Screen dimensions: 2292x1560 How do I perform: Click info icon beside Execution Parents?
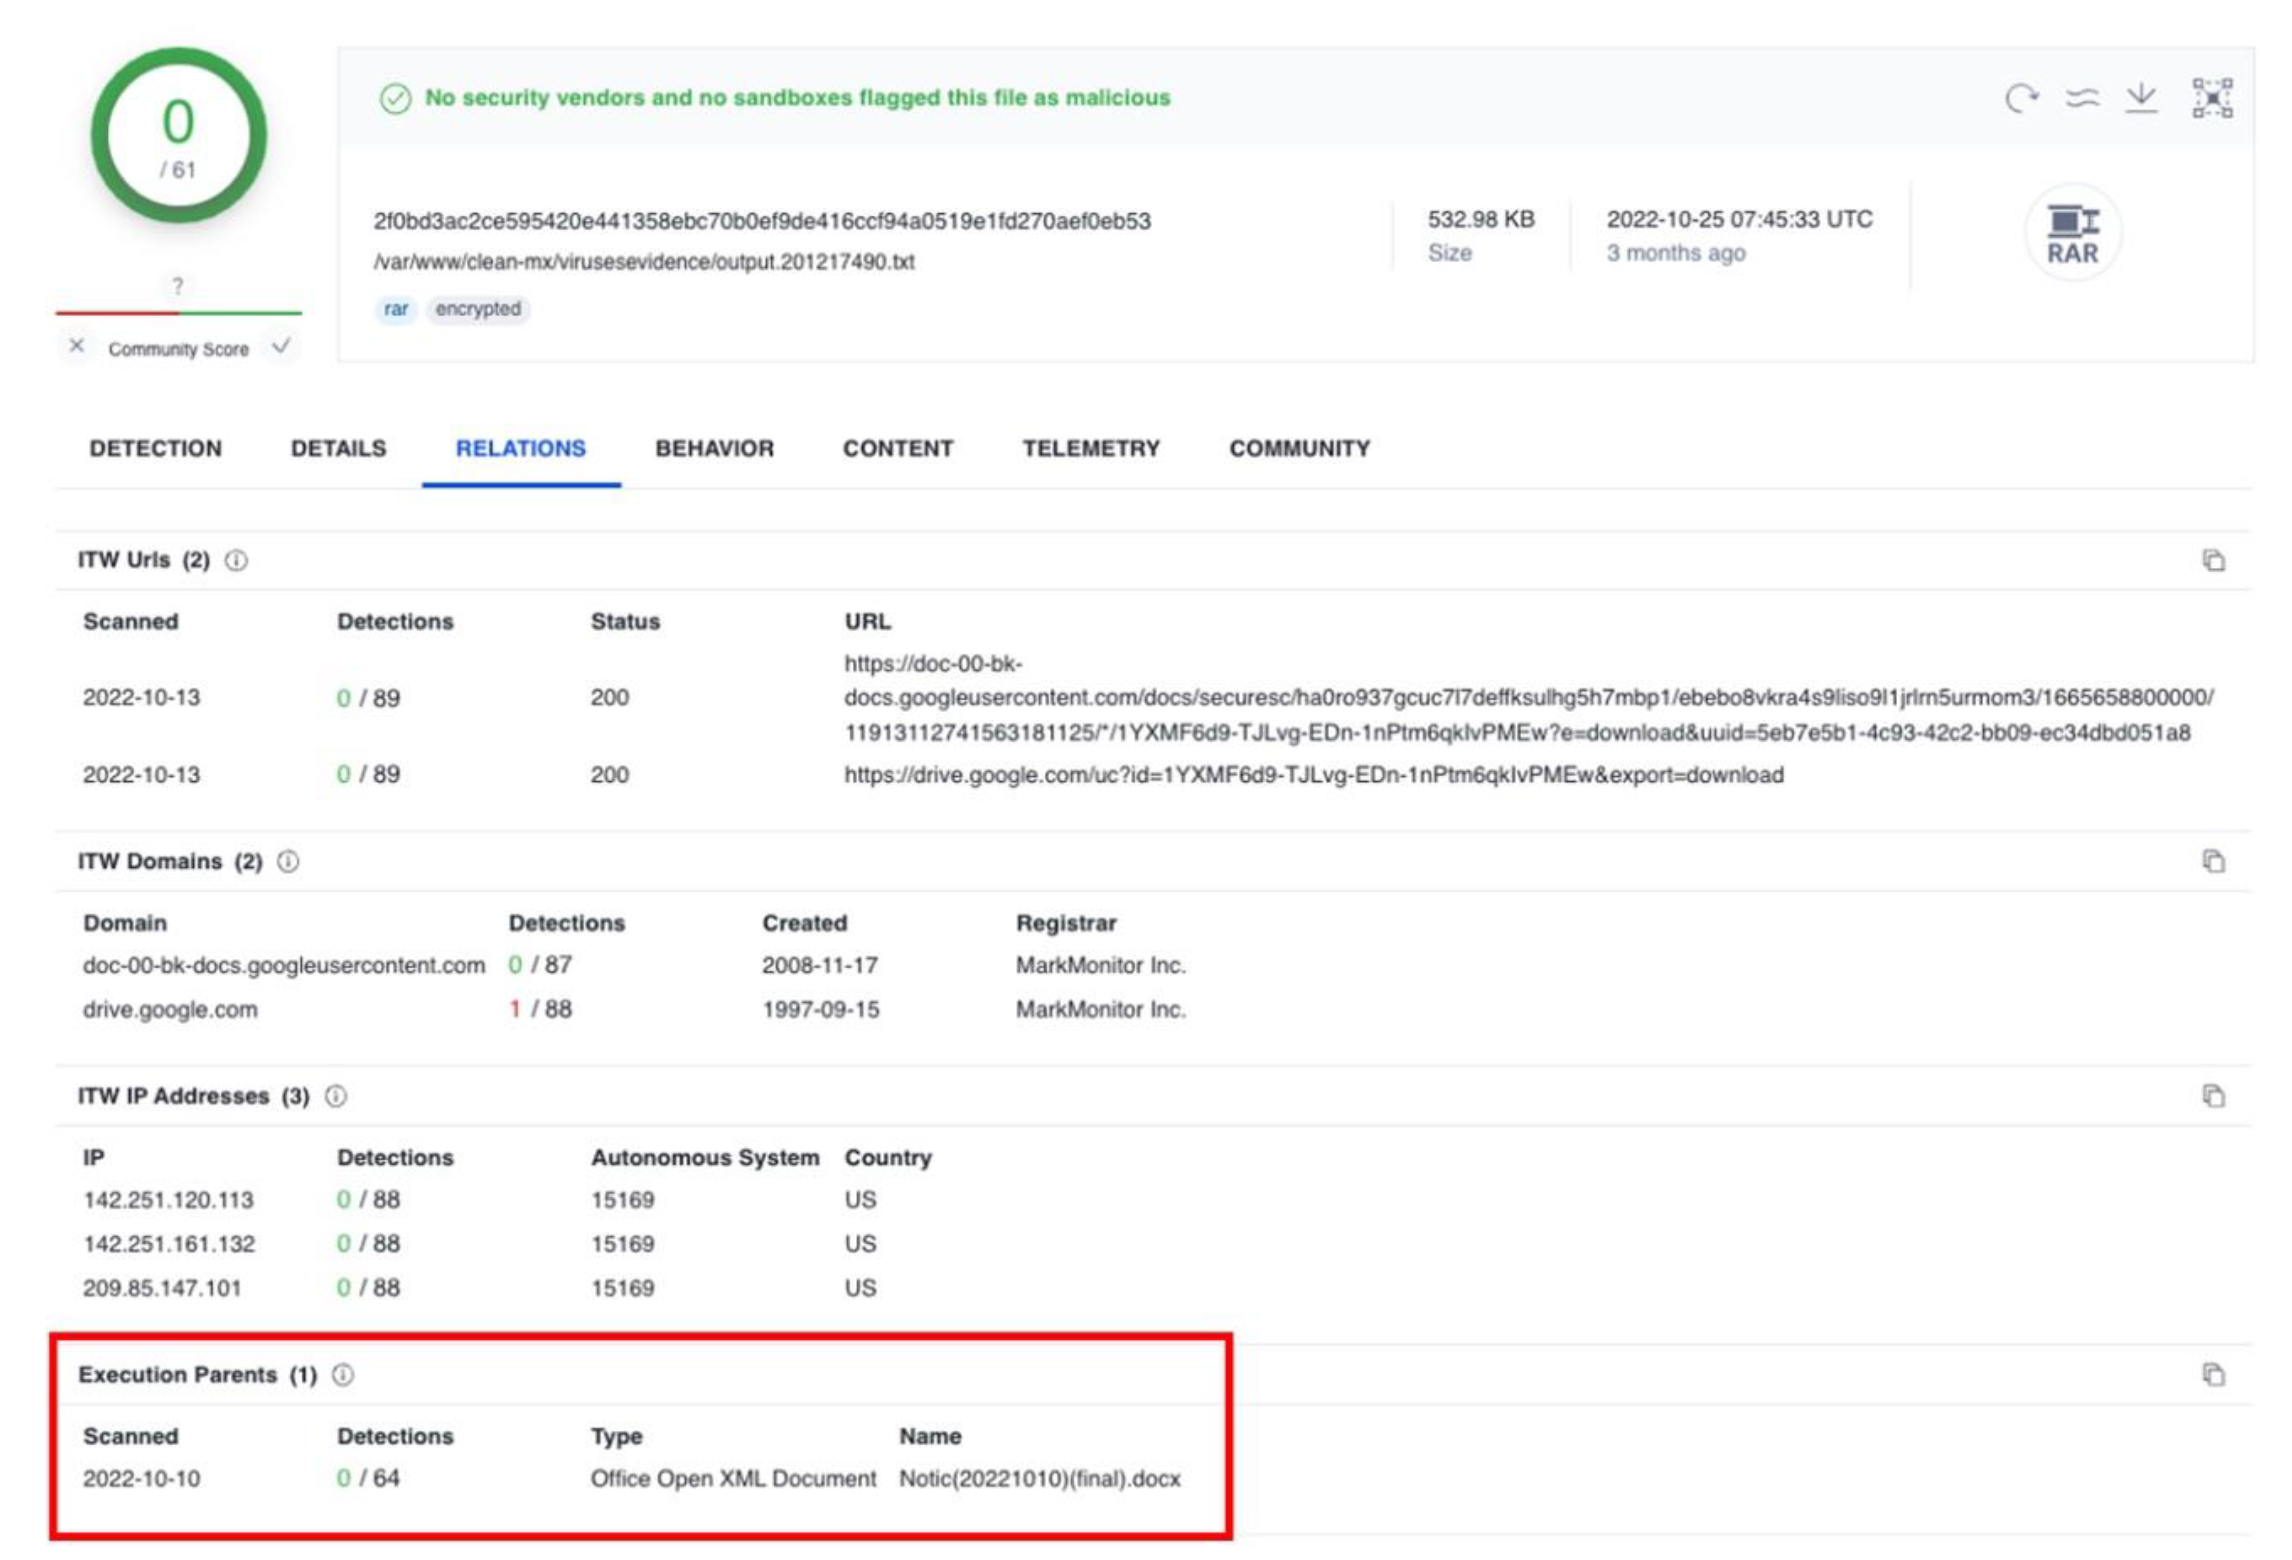(343, 1374)
